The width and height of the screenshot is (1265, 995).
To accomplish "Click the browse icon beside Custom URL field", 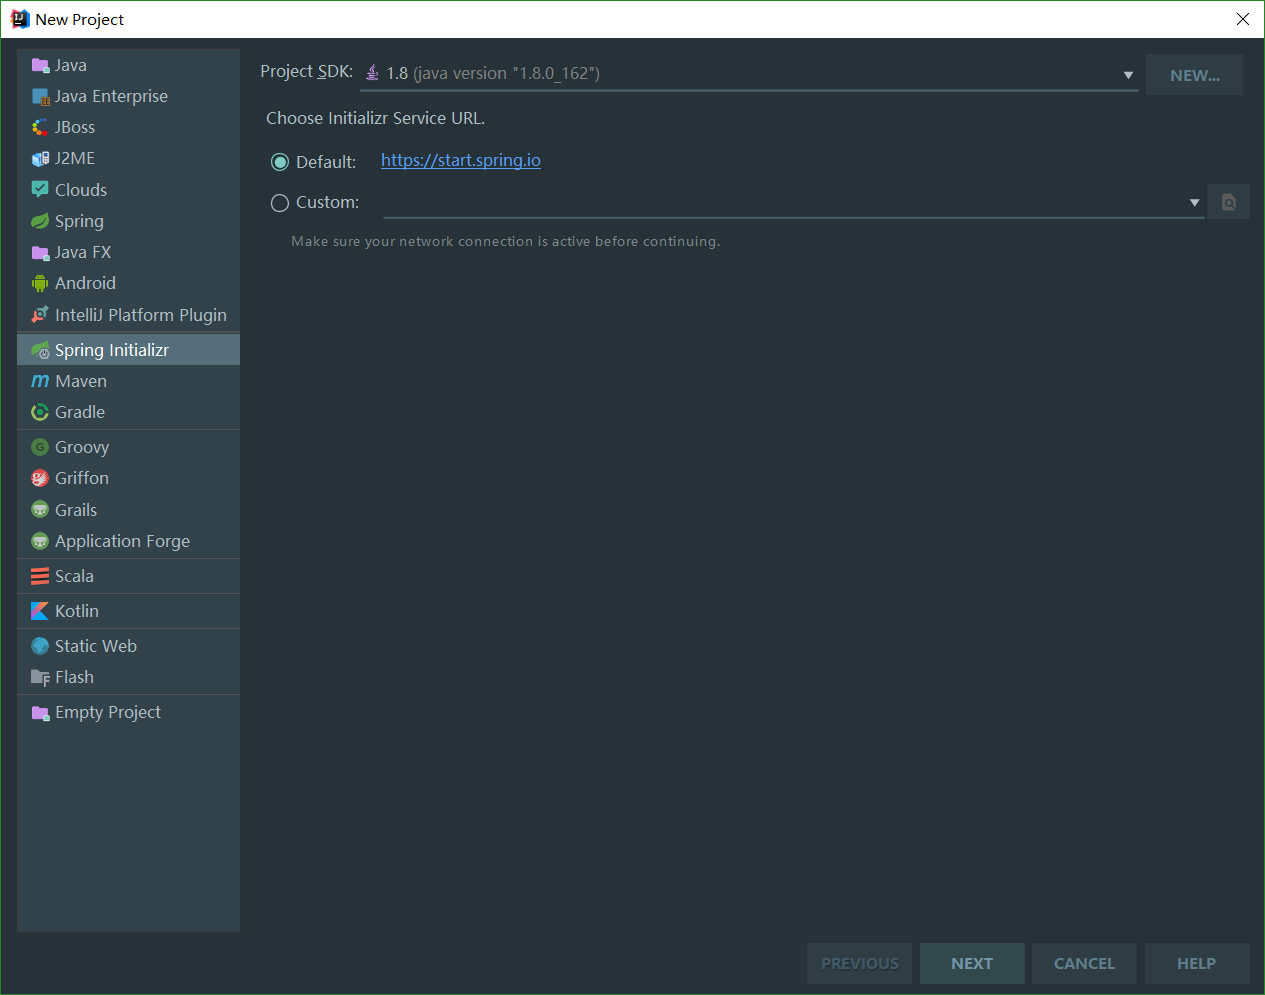I will click(x=1228, y=202).
